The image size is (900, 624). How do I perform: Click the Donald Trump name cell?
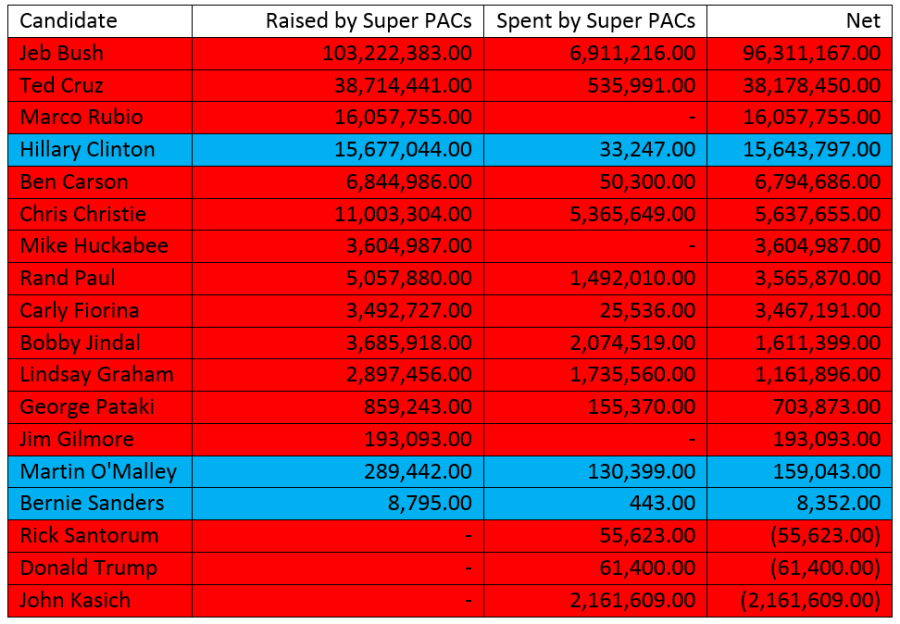[x=89, y=568]
